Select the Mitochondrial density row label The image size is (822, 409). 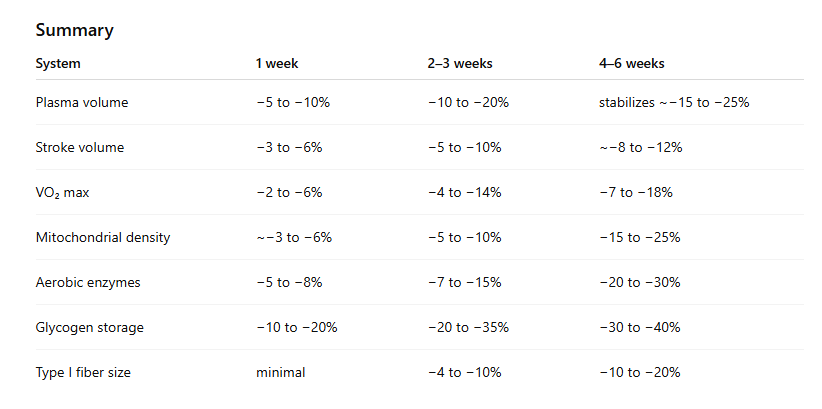click(103, 237)
